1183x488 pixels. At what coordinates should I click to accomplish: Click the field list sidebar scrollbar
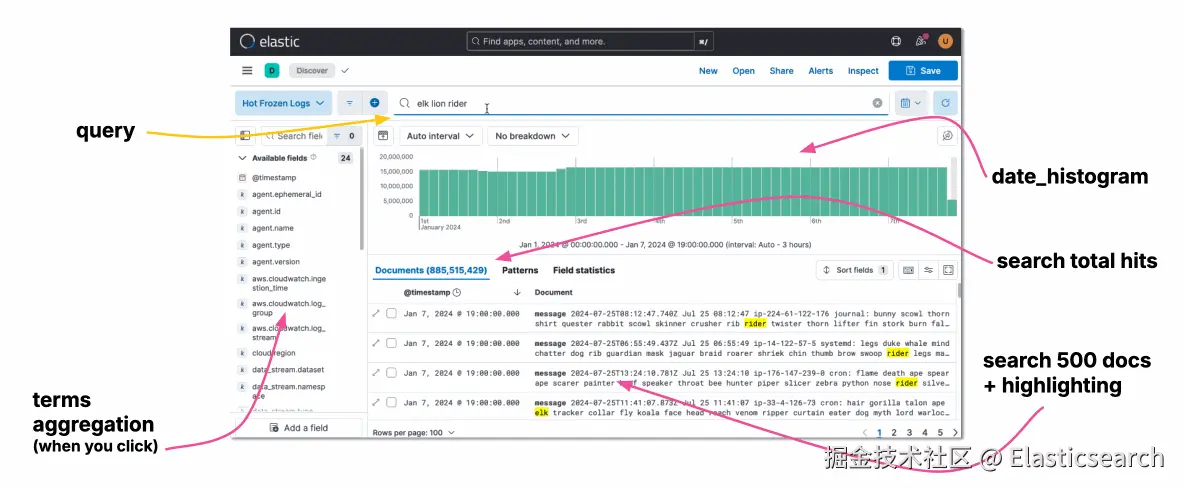click(362, 199)
